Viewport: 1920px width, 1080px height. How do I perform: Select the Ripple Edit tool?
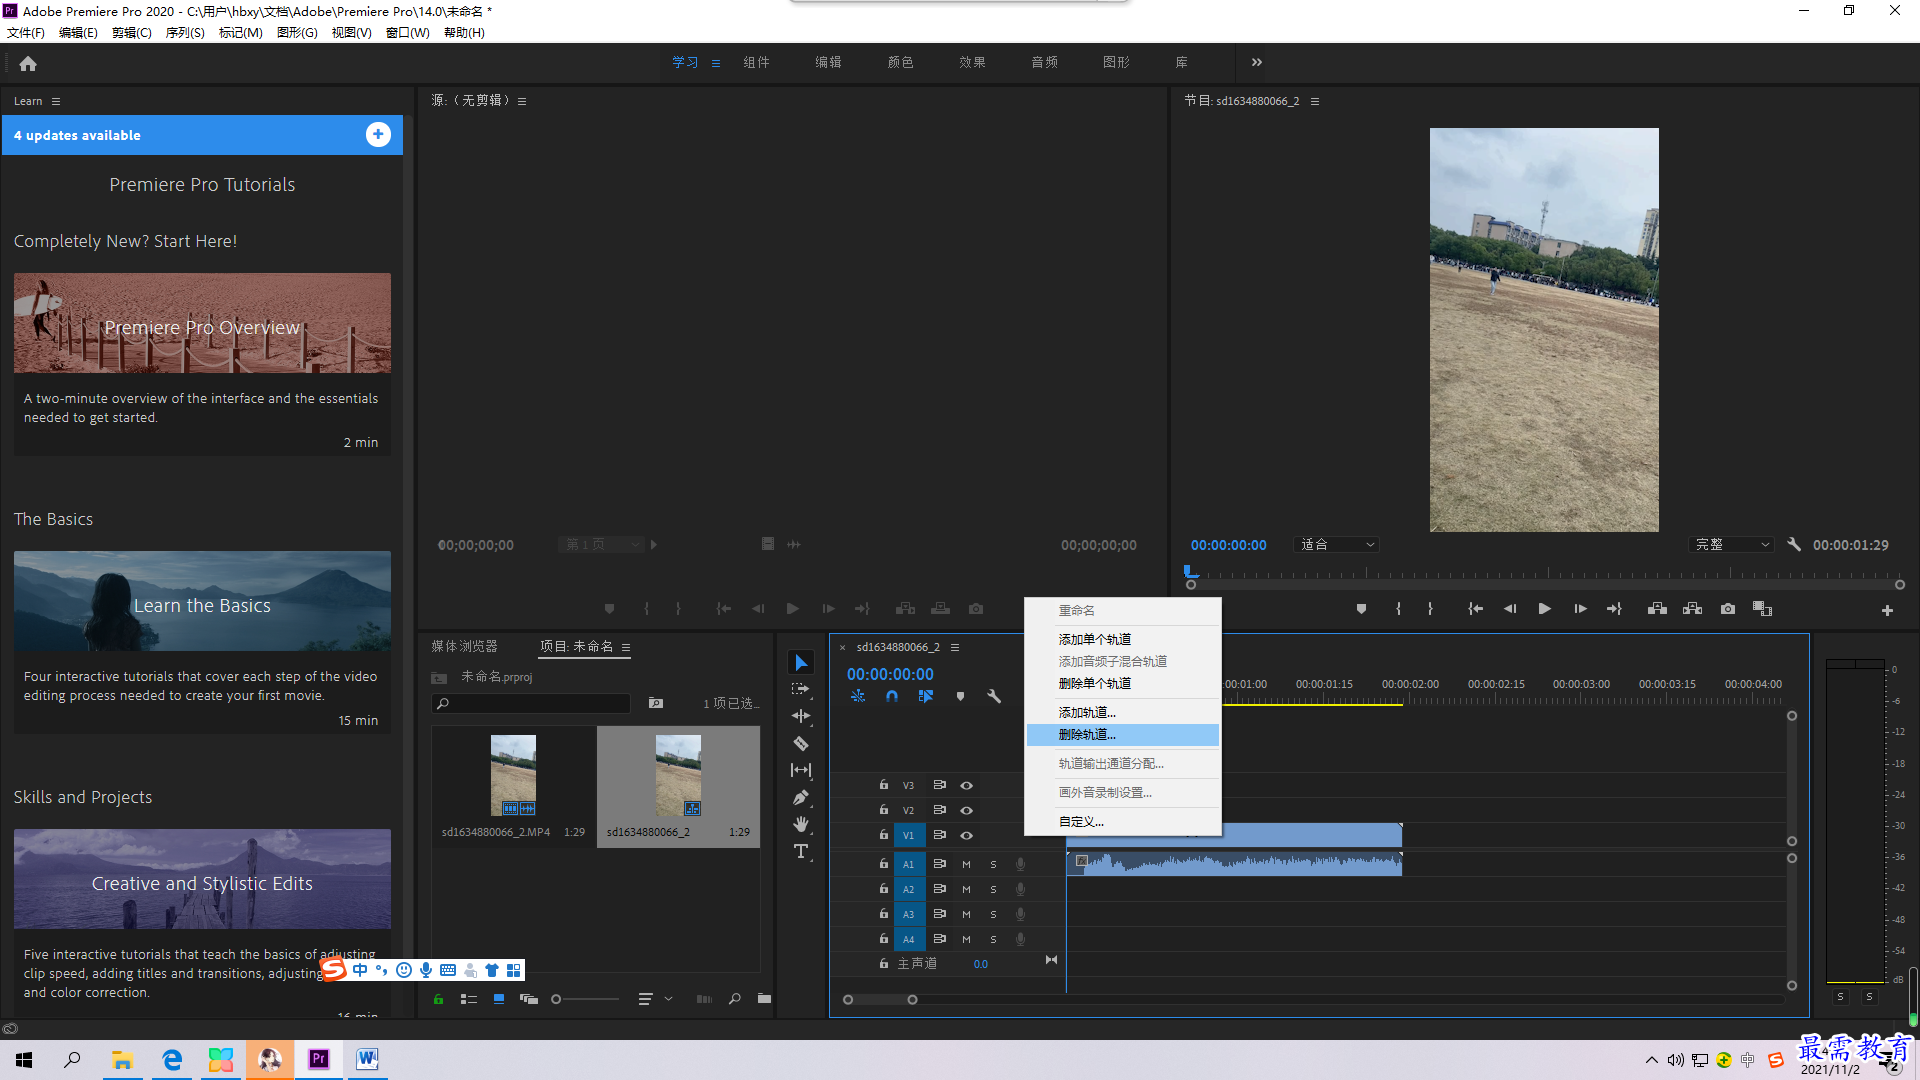click(x=801, y=716)
